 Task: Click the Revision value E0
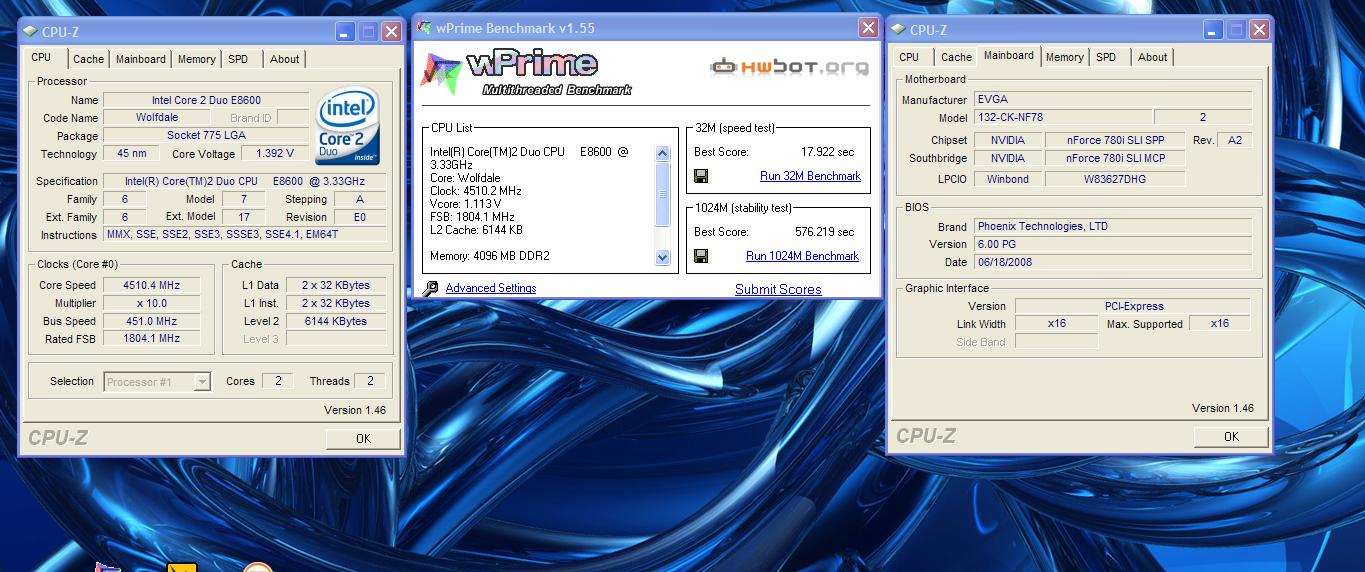[360, 217]
